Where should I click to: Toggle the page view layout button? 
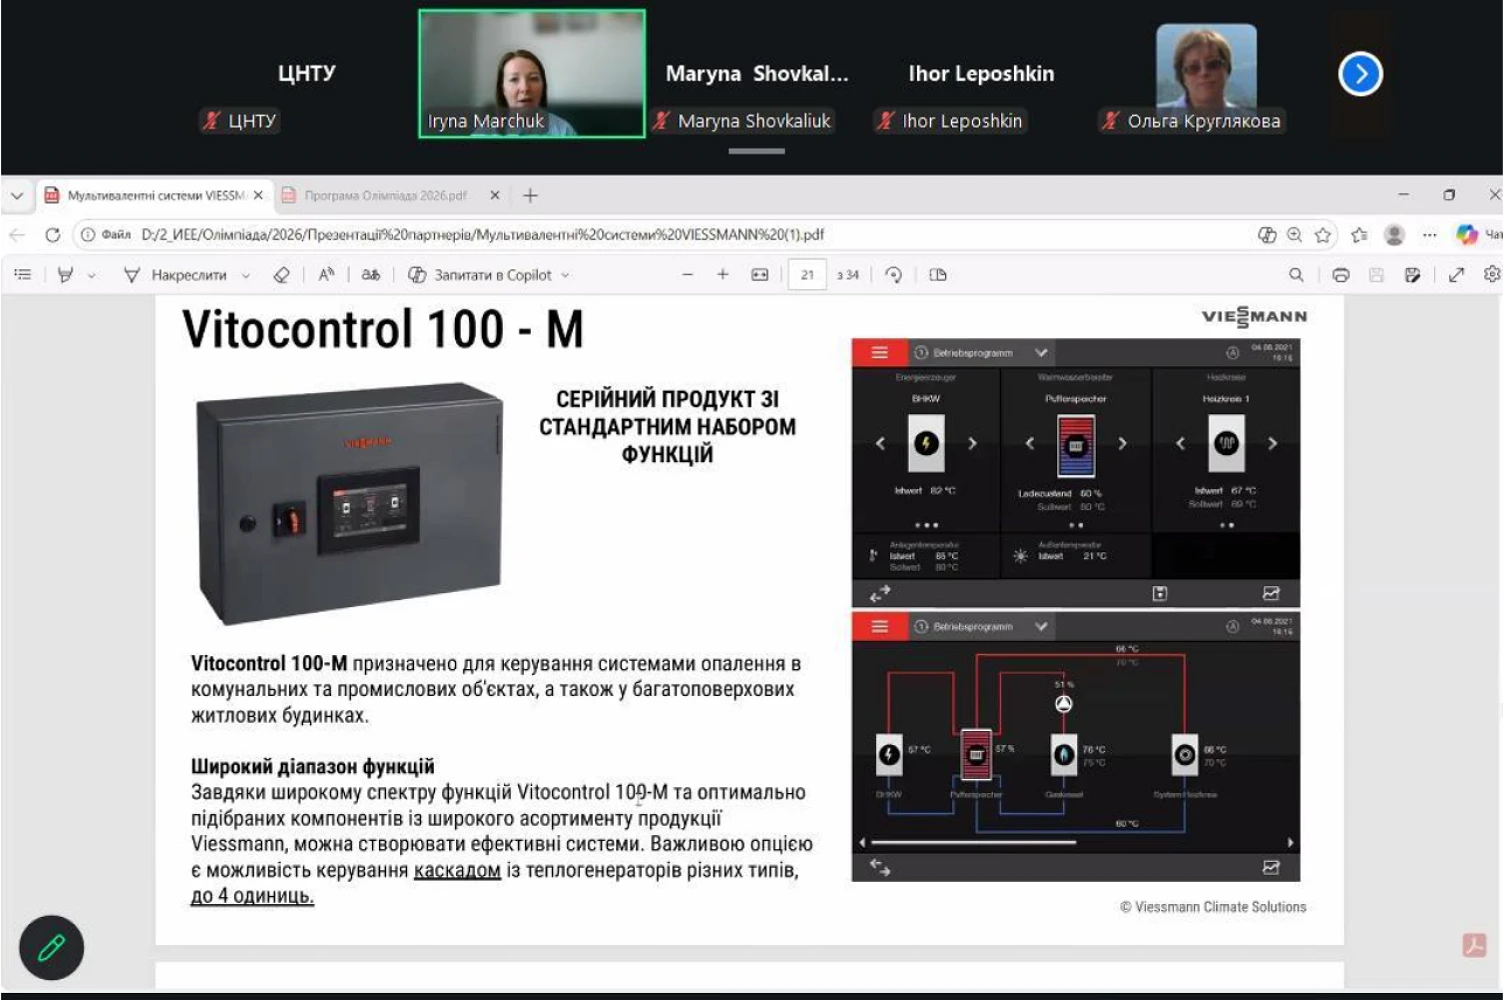[938, 275]
